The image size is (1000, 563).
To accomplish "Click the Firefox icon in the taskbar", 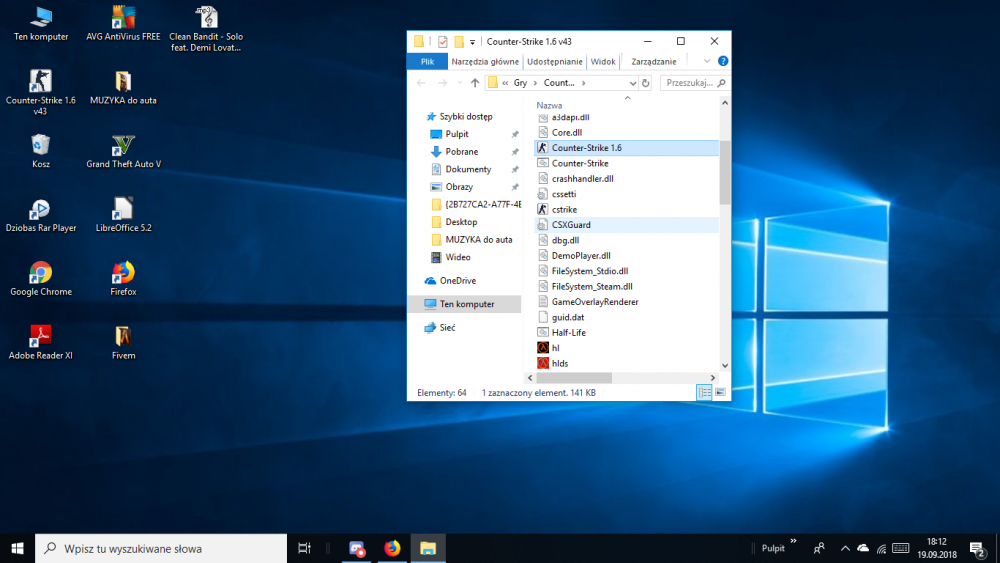I will [392, 548].
